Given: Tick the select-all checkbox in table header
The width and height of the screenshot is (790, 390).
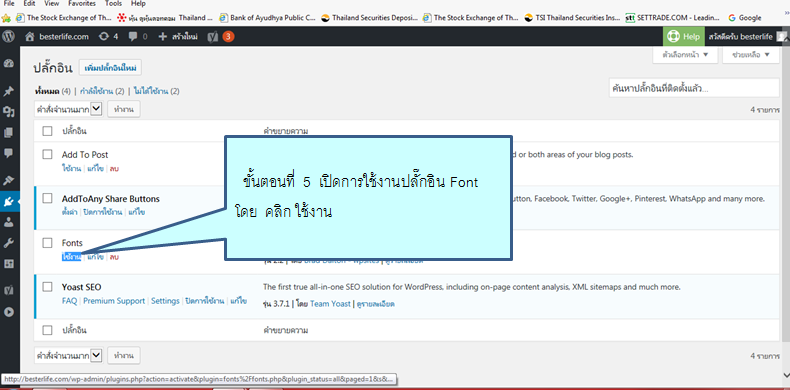Looking at the screenshot, I should [x=47, y=131].
